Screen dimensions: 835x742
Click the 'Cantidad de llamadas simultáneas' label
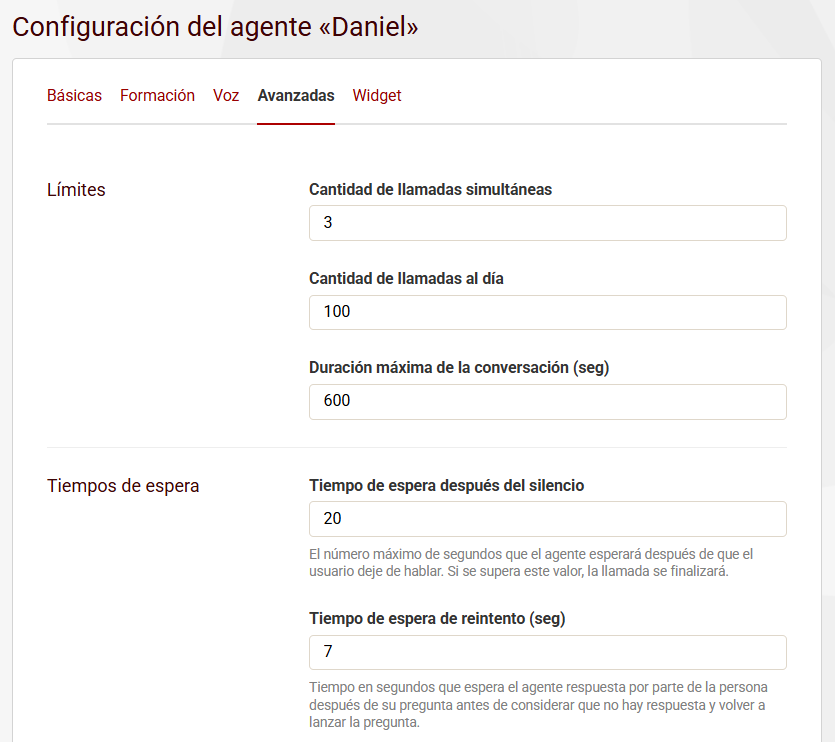coord(430,189)
